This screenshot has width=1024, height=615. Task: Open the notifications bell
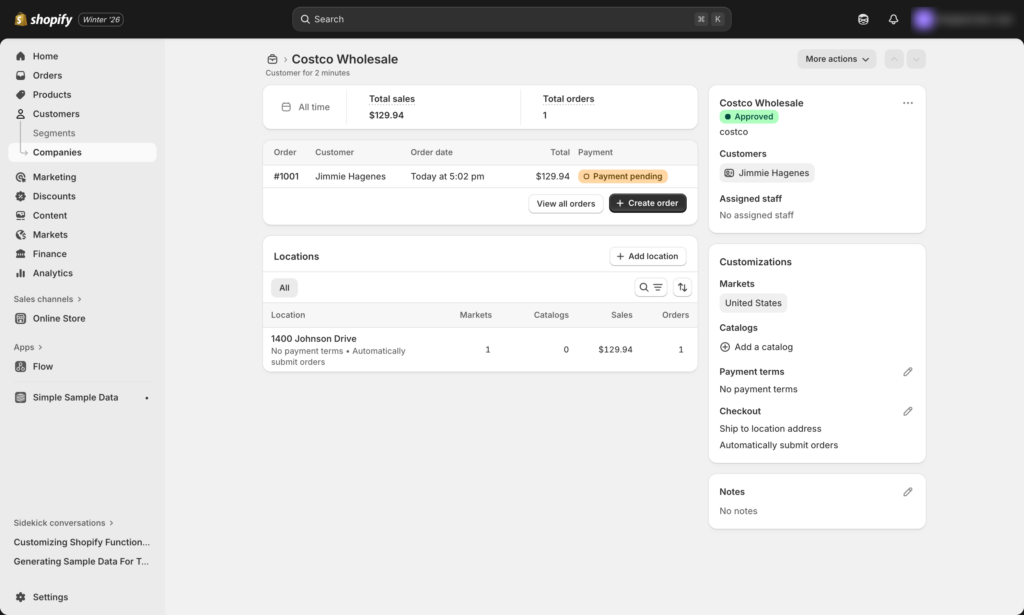(893, 20)
